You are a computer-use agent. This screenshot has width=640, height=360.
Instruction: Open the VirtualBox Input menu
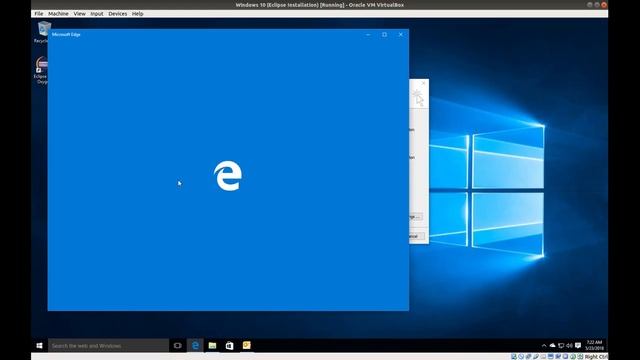97,13
